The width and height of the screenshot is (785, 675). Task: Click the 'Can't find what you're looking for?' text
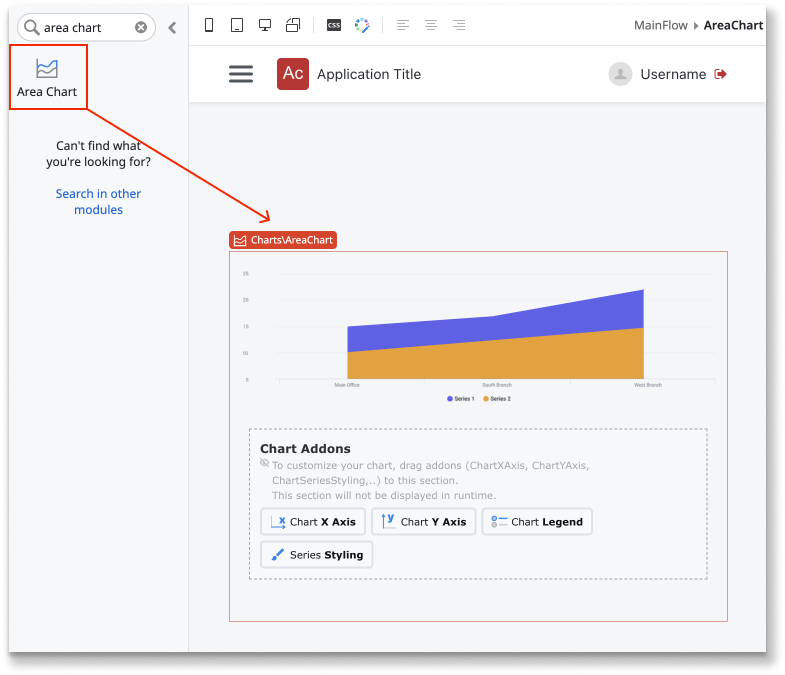(x=98, y=154)
